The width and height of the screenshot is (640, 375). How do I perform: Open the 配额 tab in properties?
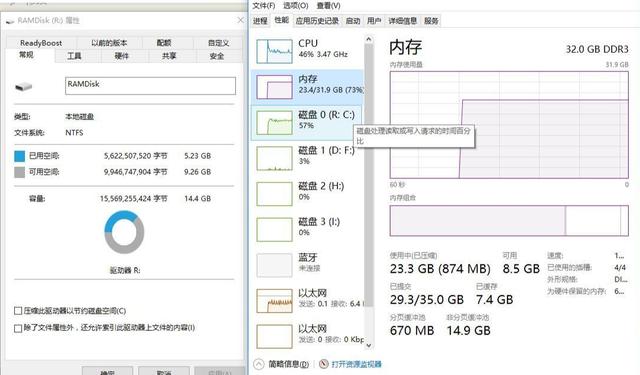[x=164, y=43]
